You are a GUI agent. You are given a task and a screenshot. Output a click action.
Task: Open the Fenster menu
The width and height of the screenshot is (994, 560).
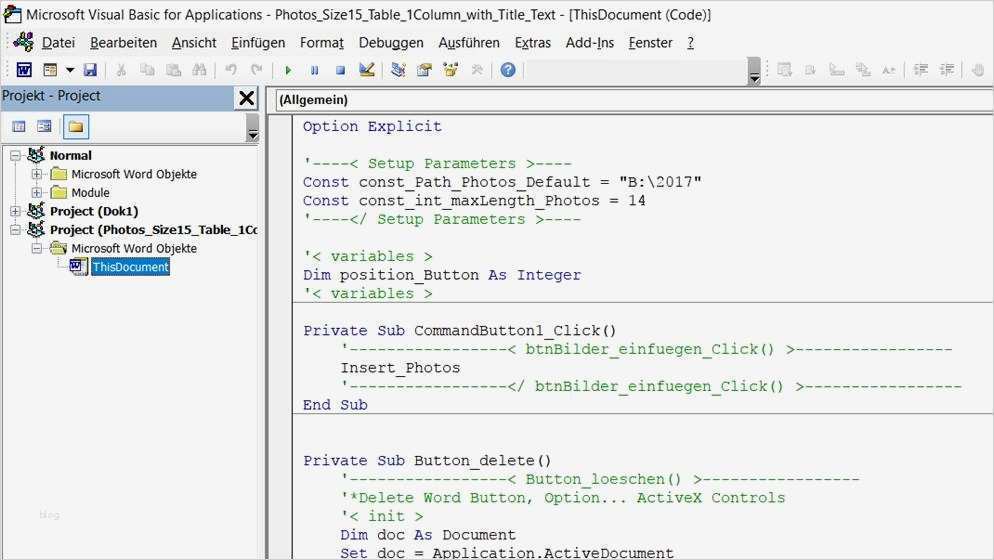pyautogui.click(x=650, y=42)
